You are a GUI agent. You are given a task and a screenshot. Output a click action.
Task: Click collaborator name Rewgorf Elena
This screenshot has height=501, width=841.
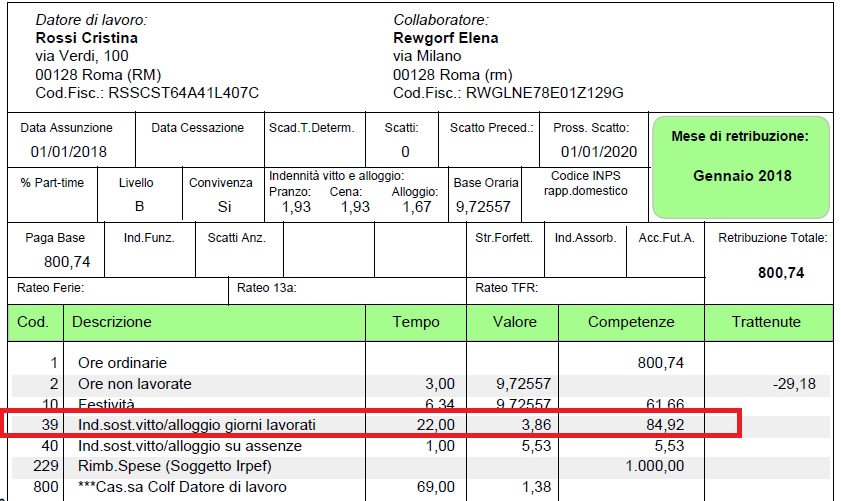(446, 38)
